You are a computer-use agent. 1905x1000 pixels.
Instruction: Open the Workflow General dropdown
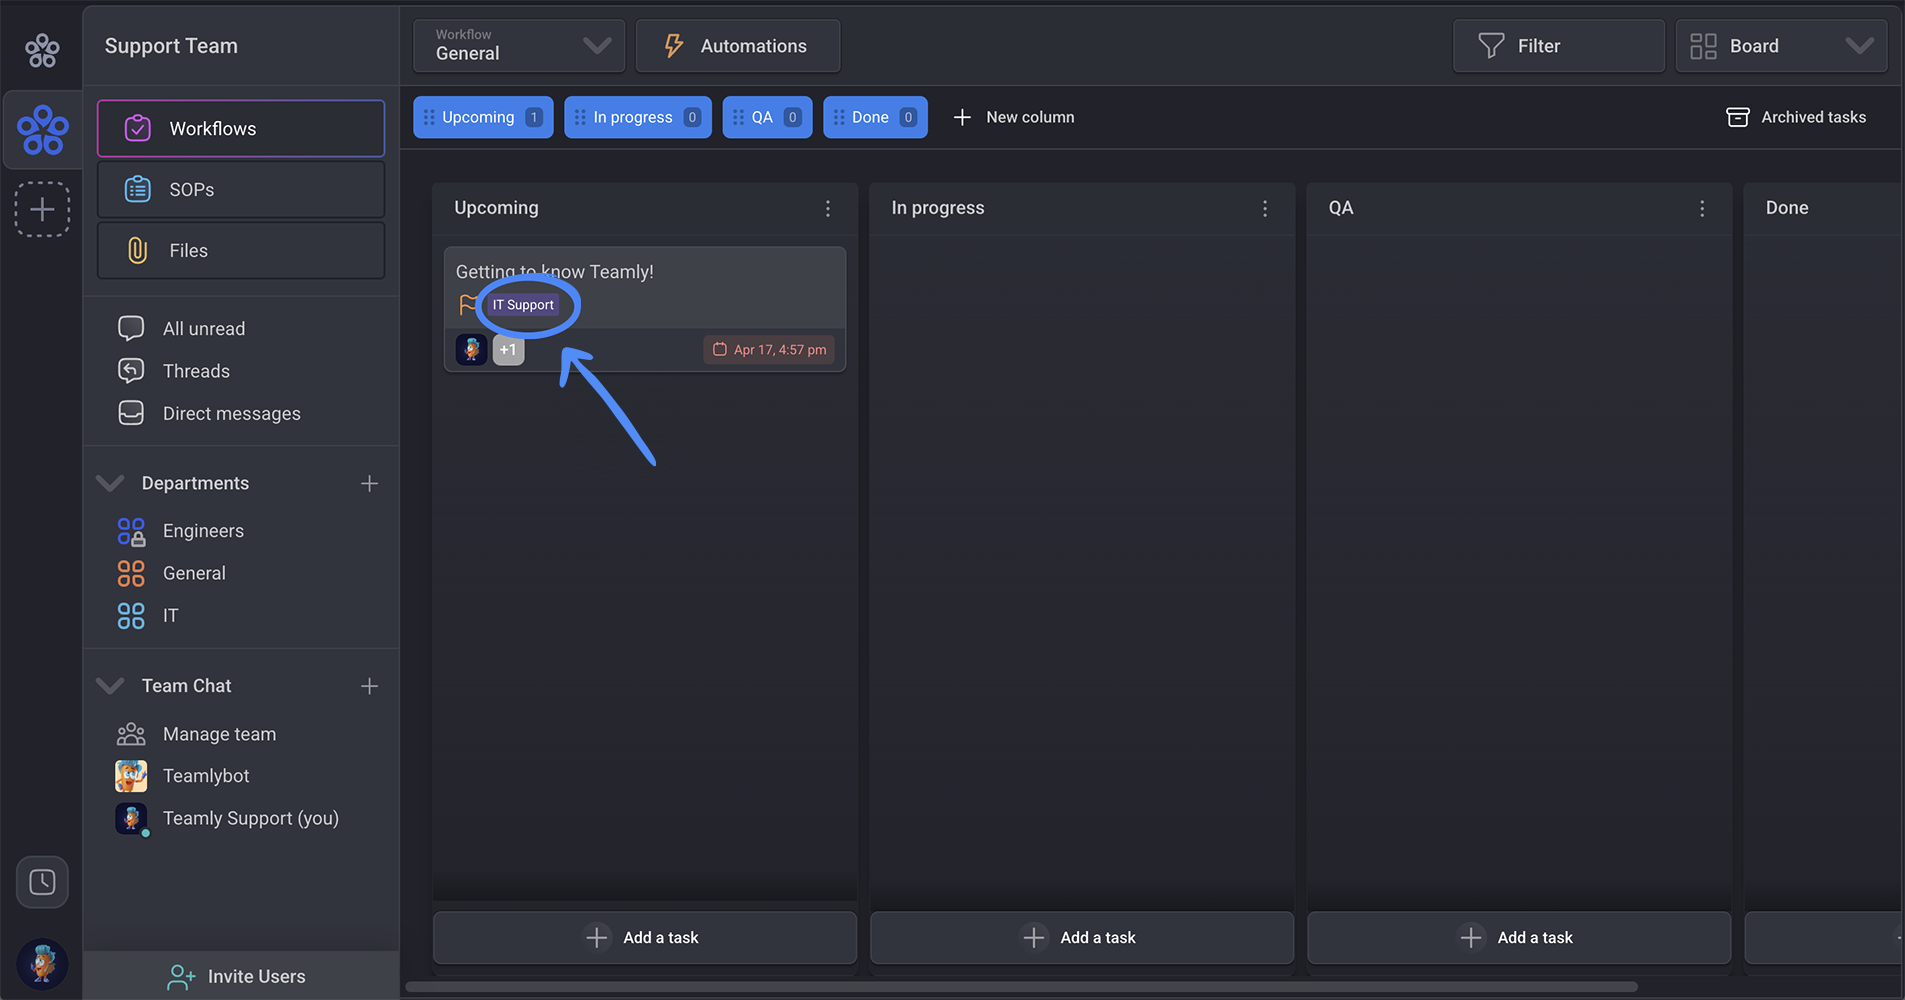519,46
